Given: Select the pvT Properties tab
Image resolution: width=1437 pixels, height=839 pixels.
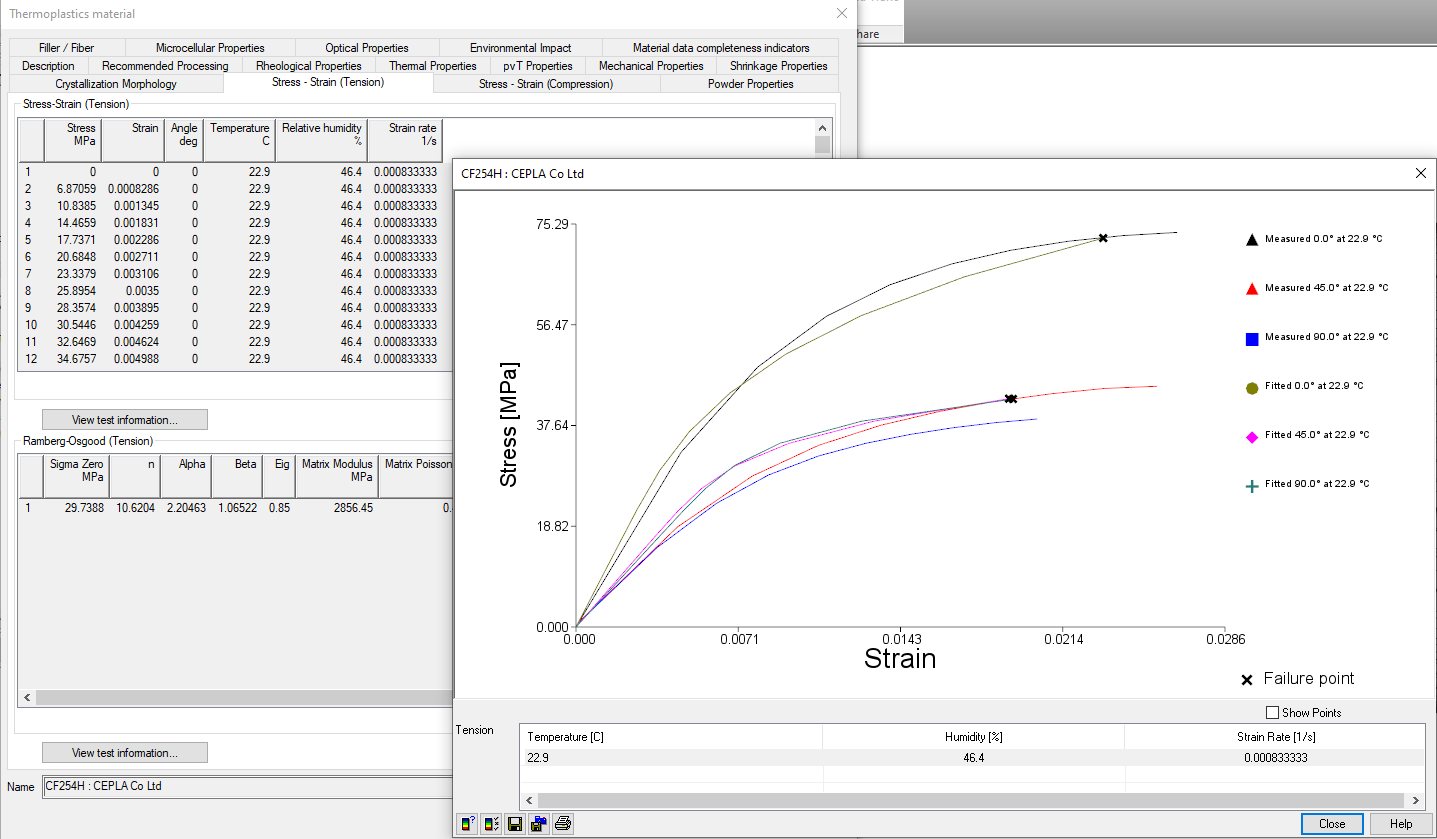Looking at the screenshot, I should pos(538,66).
